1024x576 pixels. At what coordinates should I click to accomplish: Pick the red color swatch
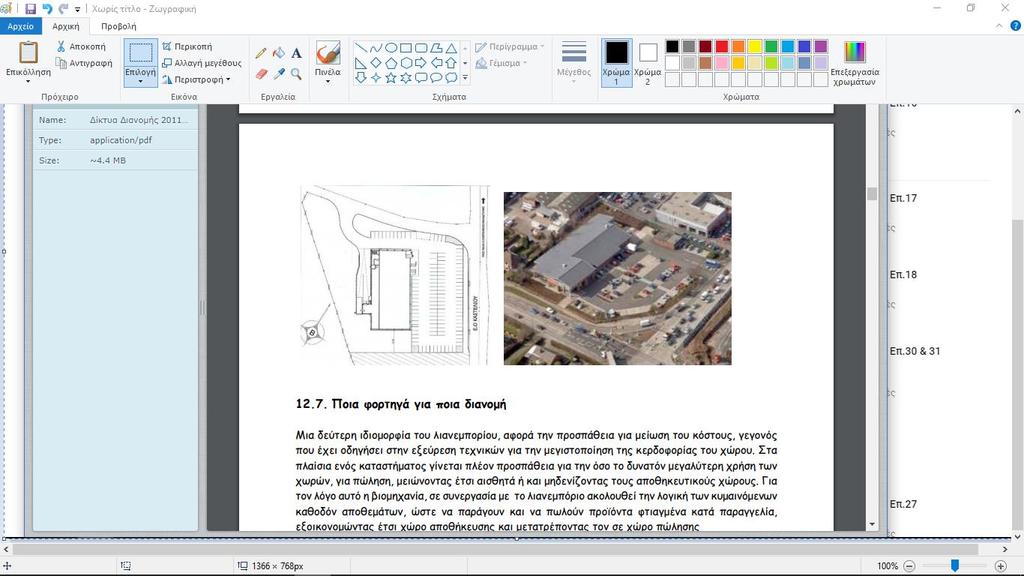coord(722,46)
